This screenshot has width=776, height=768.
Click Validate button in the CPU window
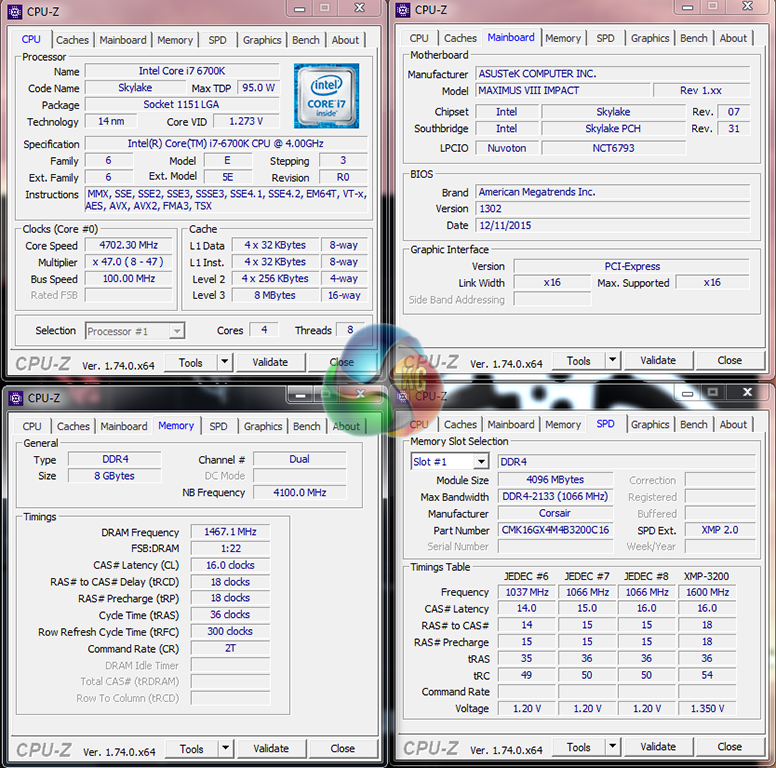270,362
